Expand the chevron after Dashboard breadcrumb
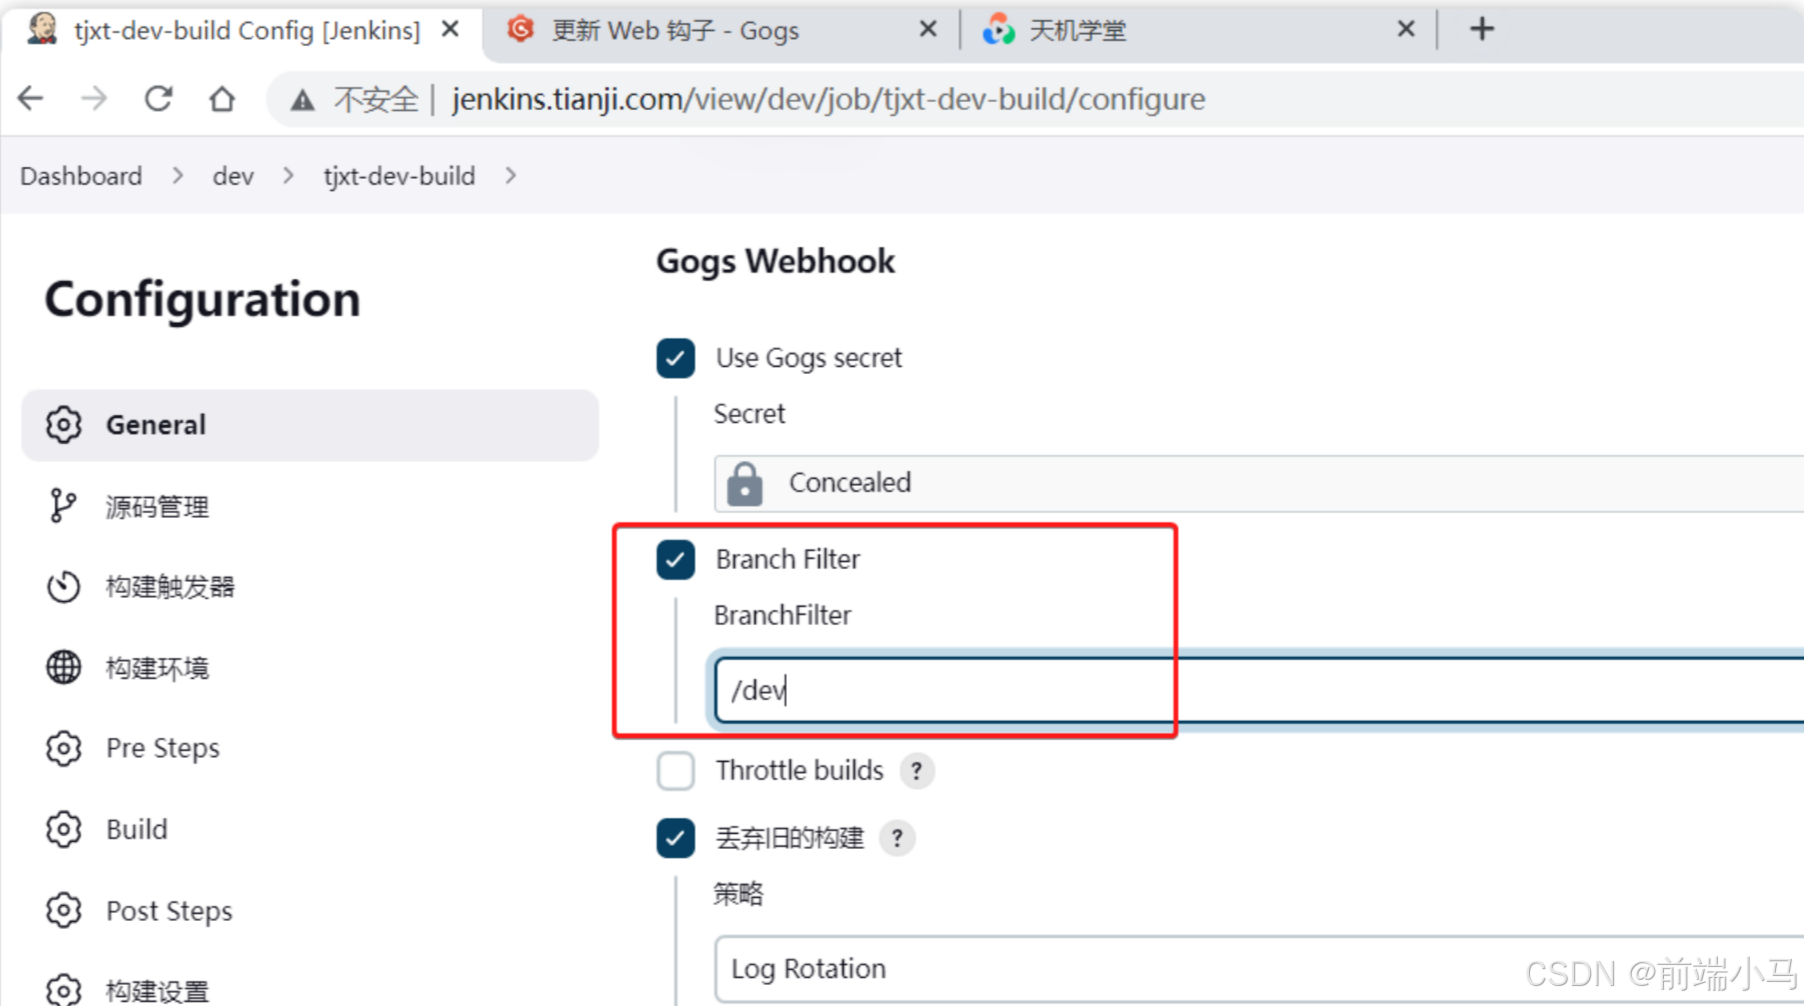Viewport: 1804px width, 1006px height. click(178, 176)
